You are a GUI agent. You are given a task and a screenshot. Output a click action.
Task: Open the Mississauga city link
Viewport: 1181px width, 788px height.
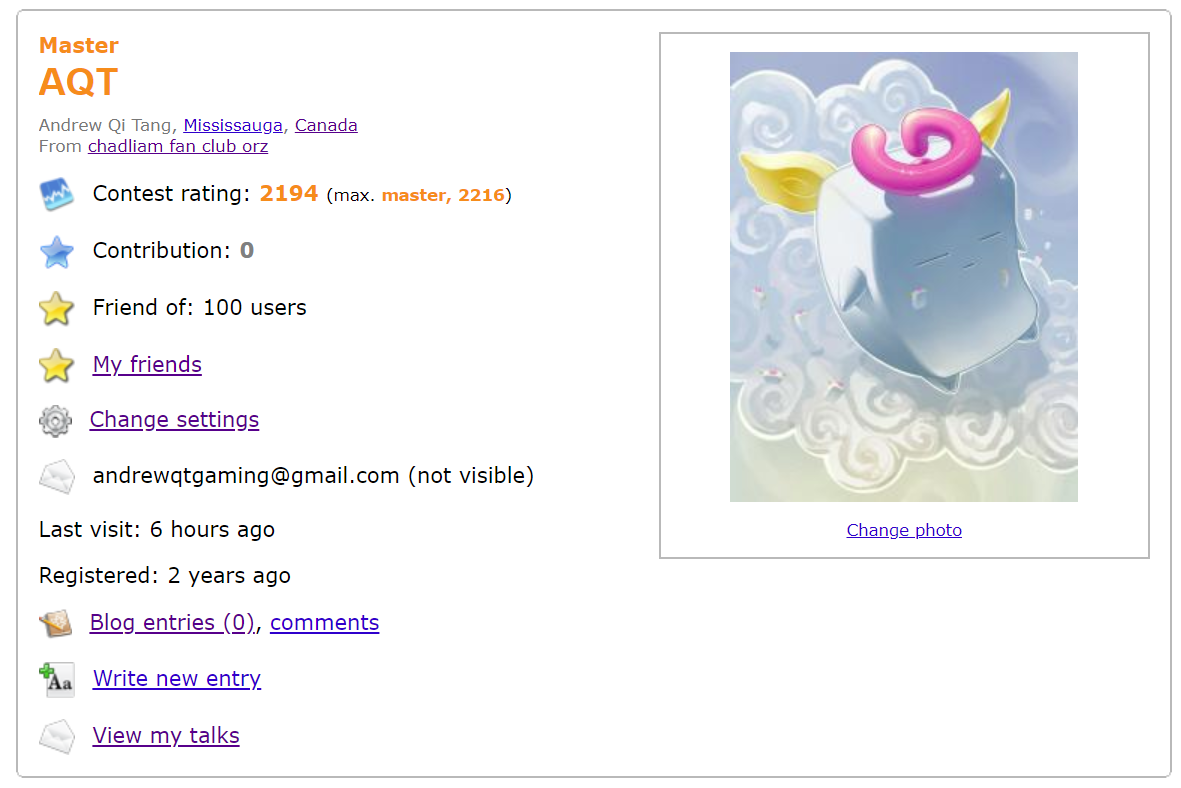(x=233, y=125)
